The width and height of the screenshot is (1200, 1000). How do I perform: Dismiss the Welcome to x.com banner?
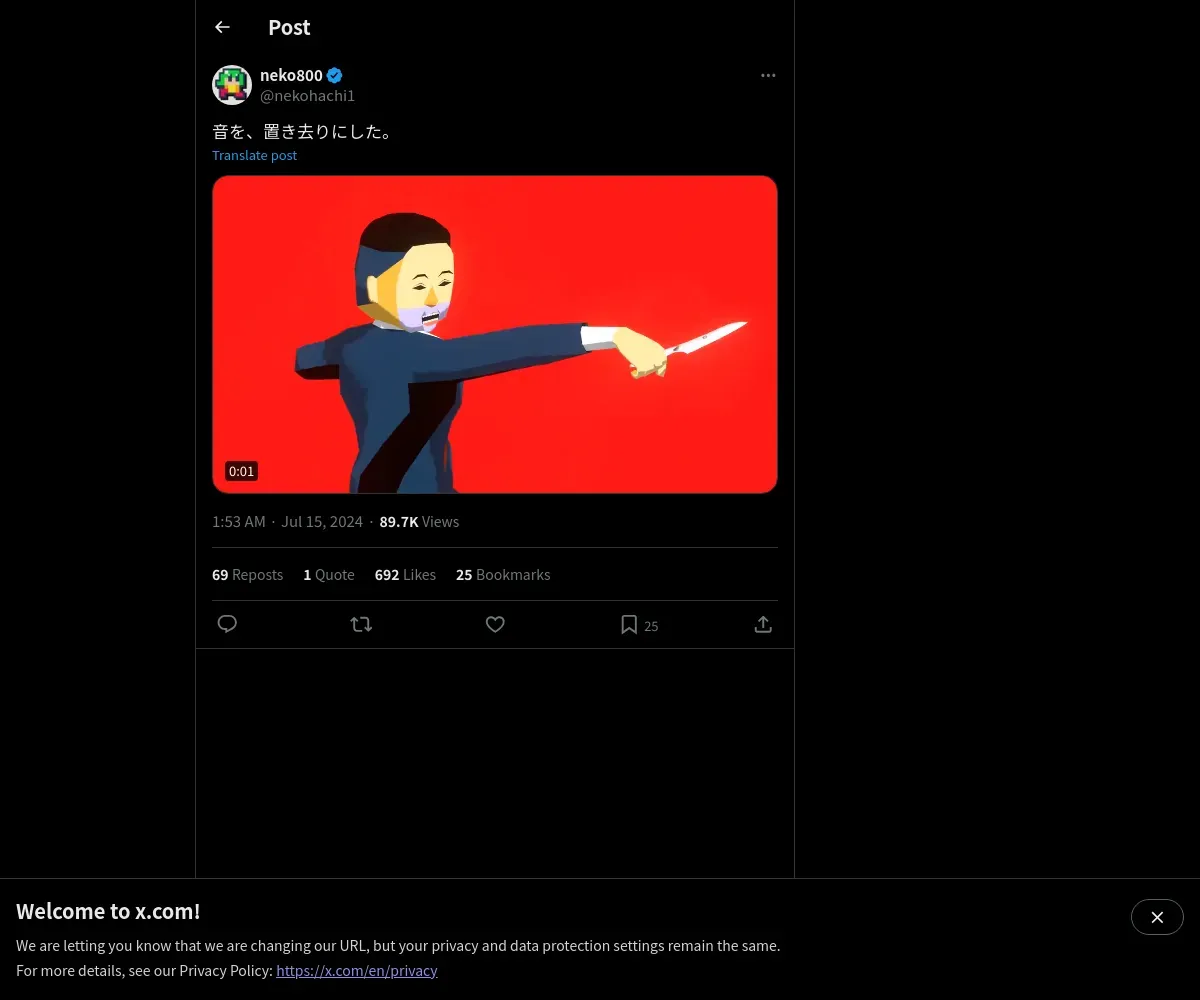[x=1157, y=917]
